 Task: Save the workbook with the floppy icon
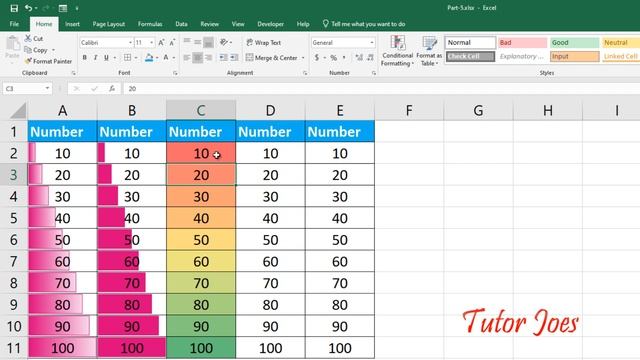(x=14, y=8)
